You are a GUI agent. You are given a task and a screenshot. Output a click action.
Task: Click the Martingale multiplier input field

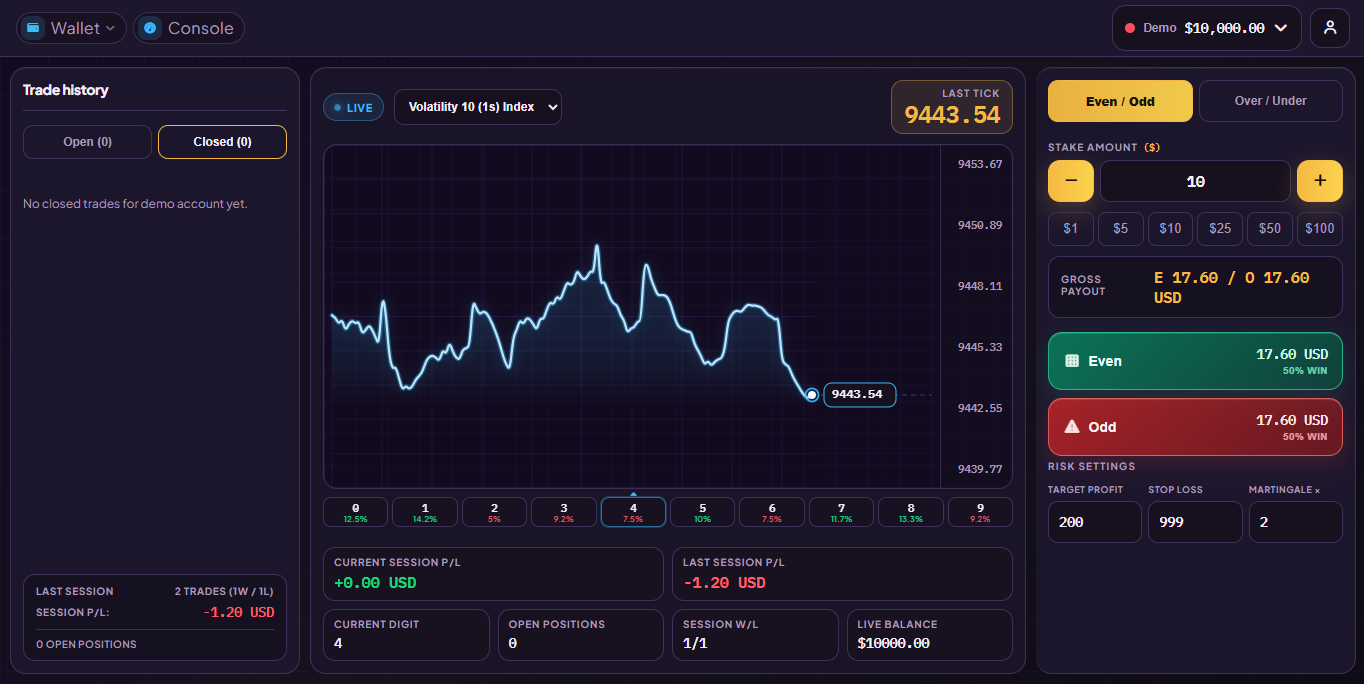point(1296,522)
